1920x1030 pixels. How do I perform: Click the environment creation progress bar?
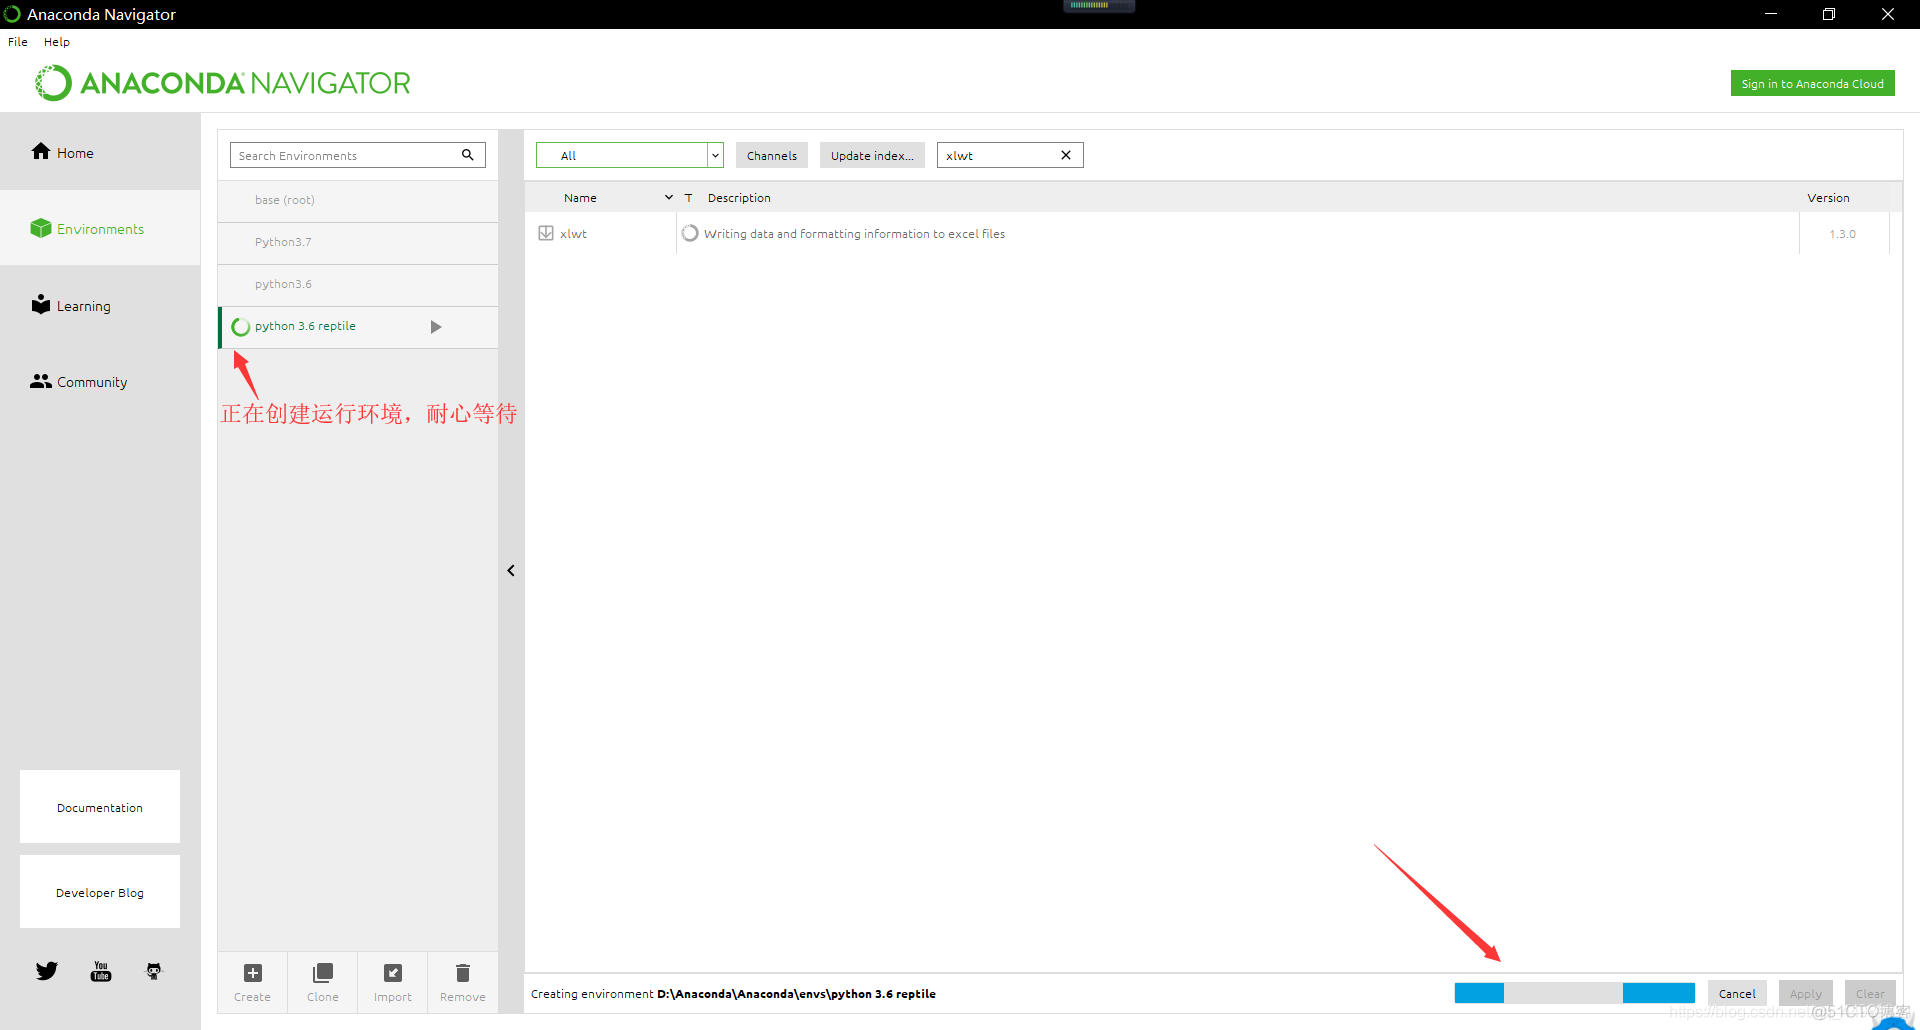(1575, 993)
